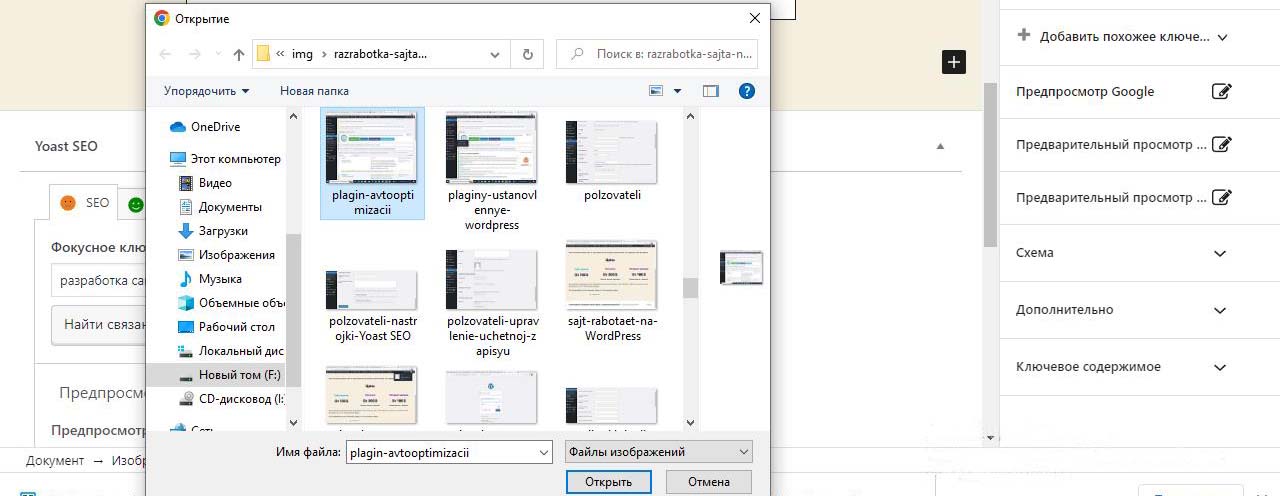Expand the Схема section
The width and height of the screenshot is (1280, 496).
[1219, 253]
